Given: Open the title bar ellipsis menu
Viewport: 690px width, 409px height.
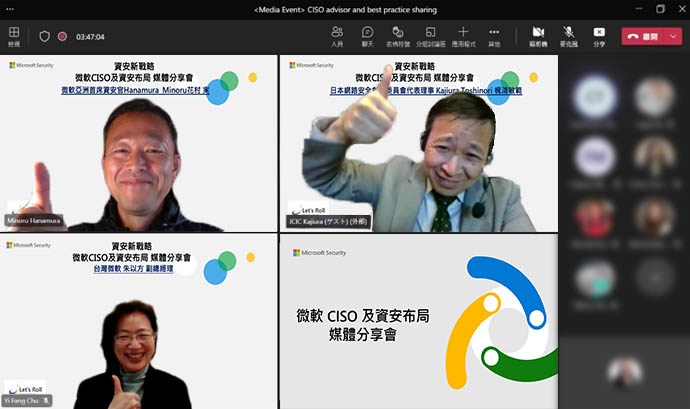Looking at the screenshot, I should pos(10,9).
